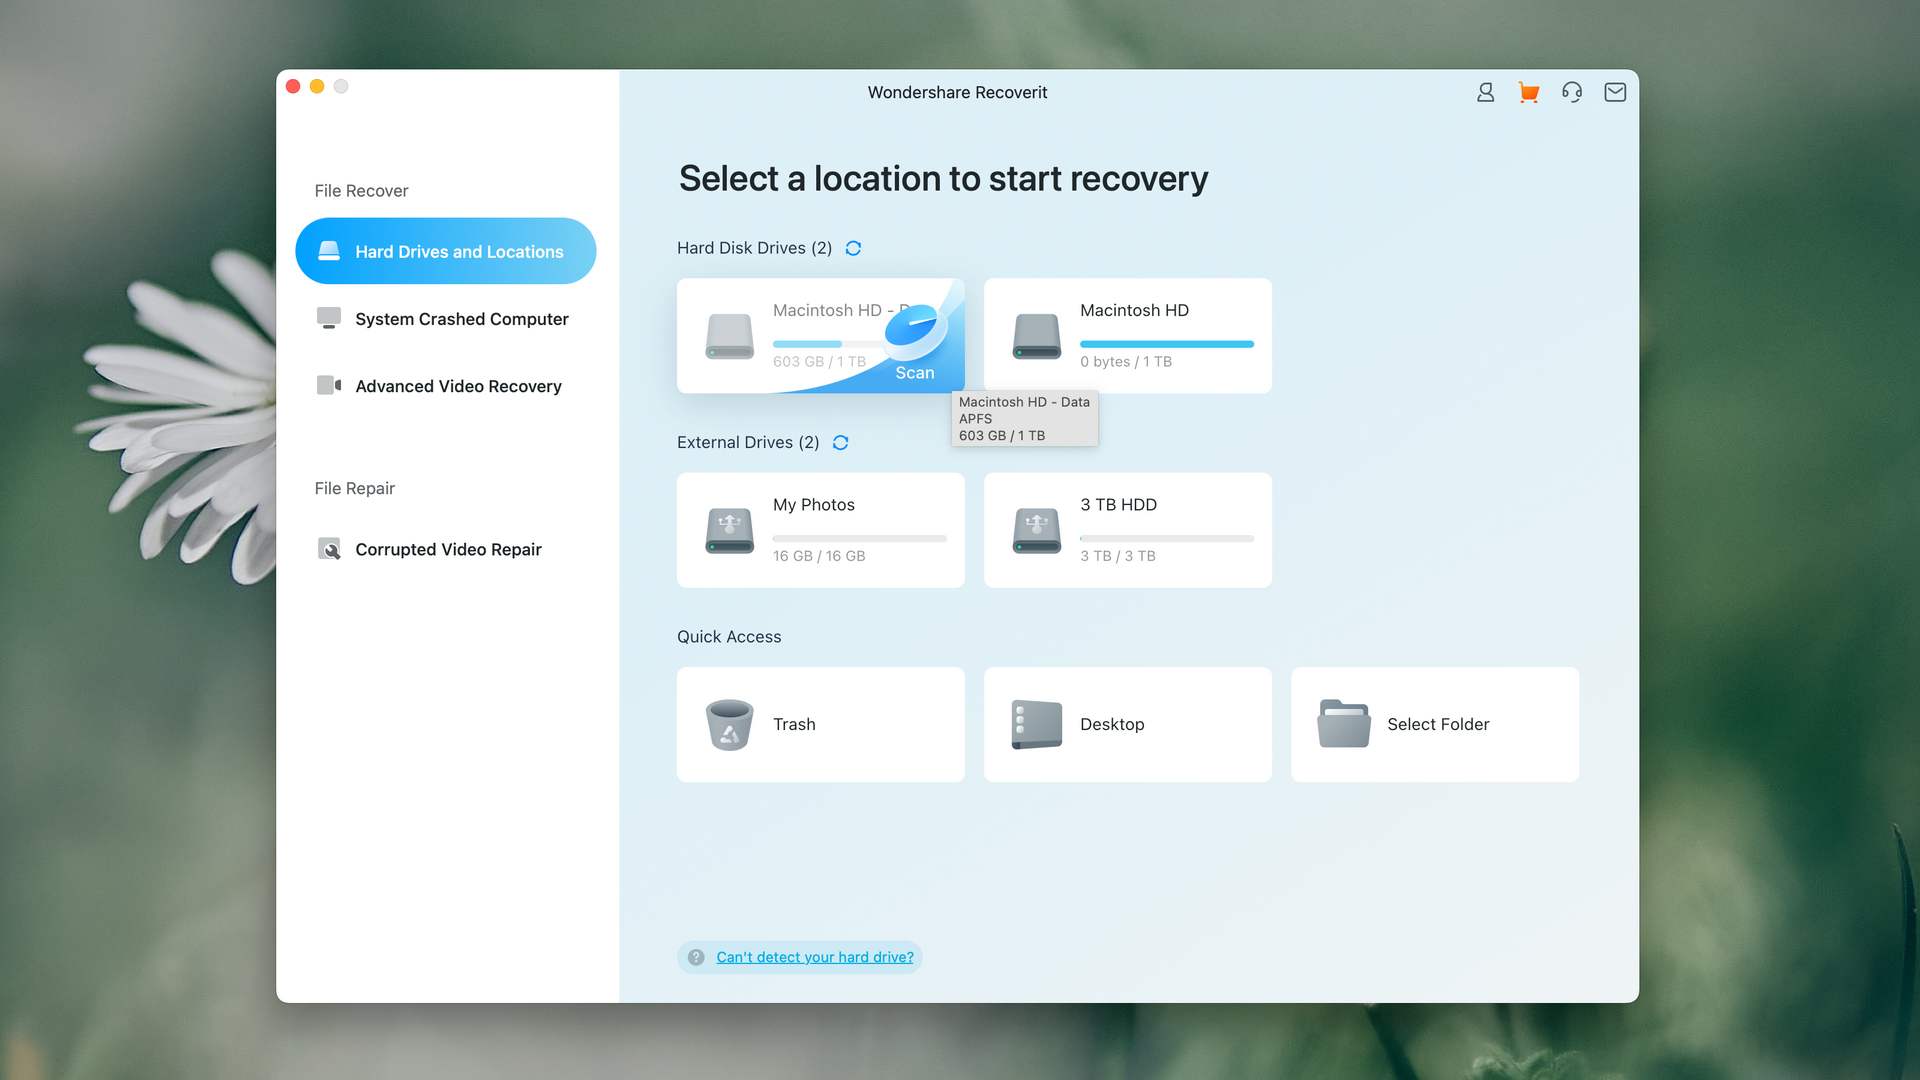Click My Photos storage usage bar

coord(859,538)
